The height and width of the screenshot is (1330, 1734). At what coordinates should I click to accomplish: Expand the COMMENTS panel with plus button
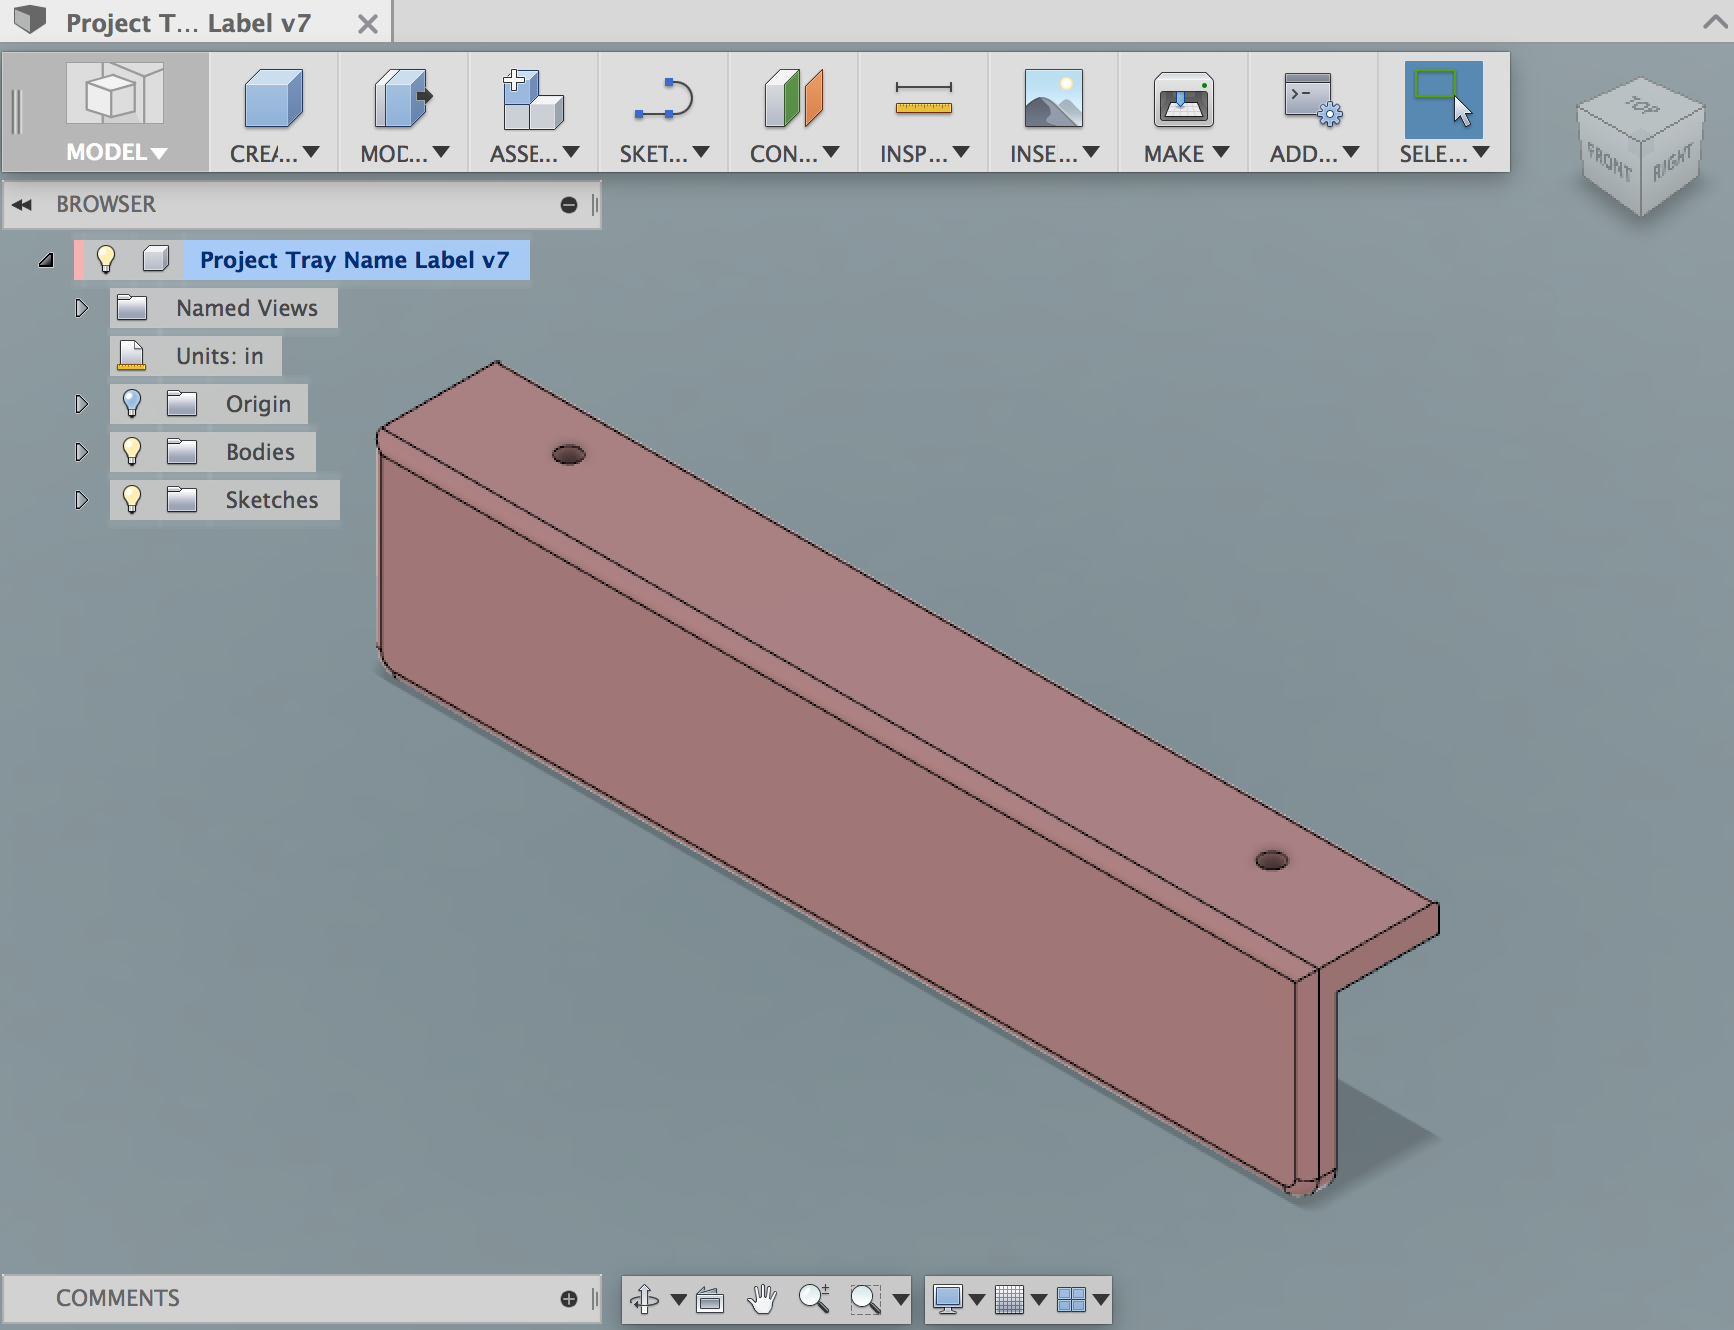pos(569,1299)
